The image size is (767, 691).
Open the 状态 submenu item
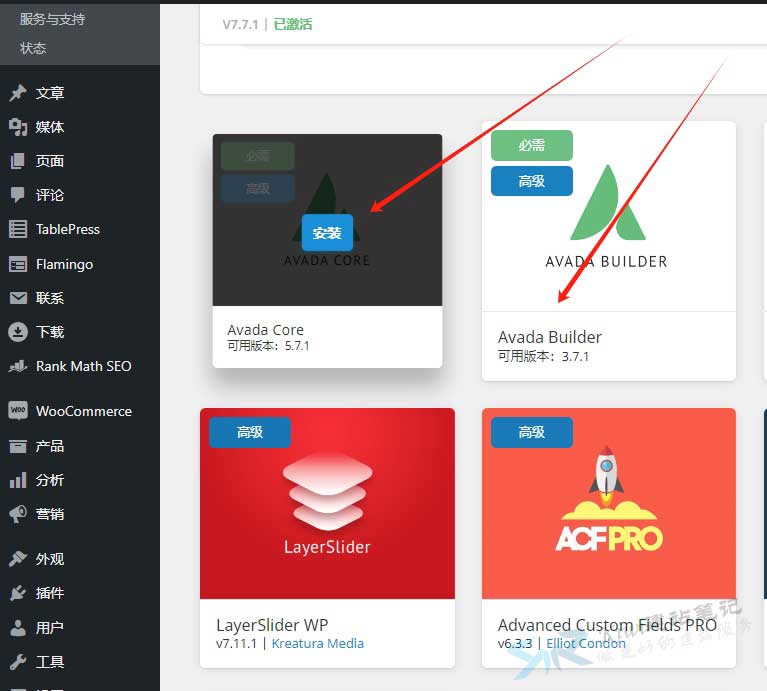click(33, 48)
